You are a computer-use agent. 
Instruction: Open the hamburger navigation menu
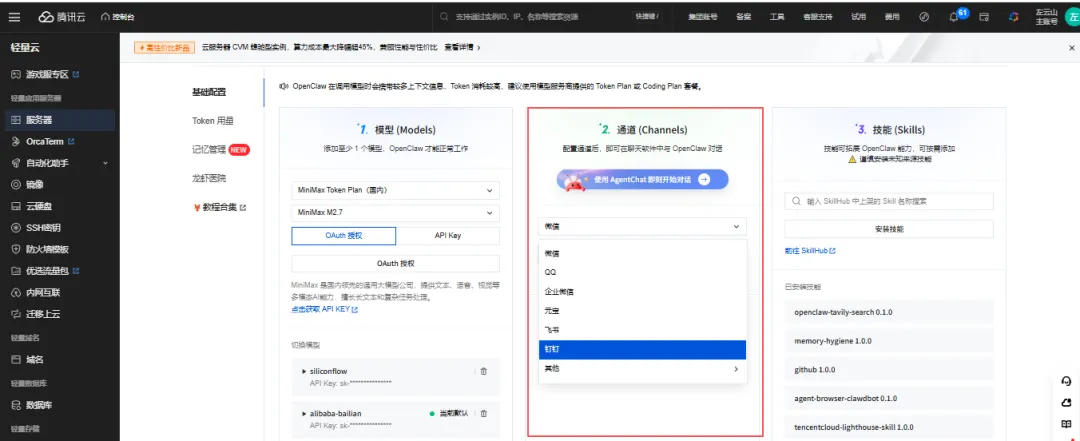[x=14, y=17]
